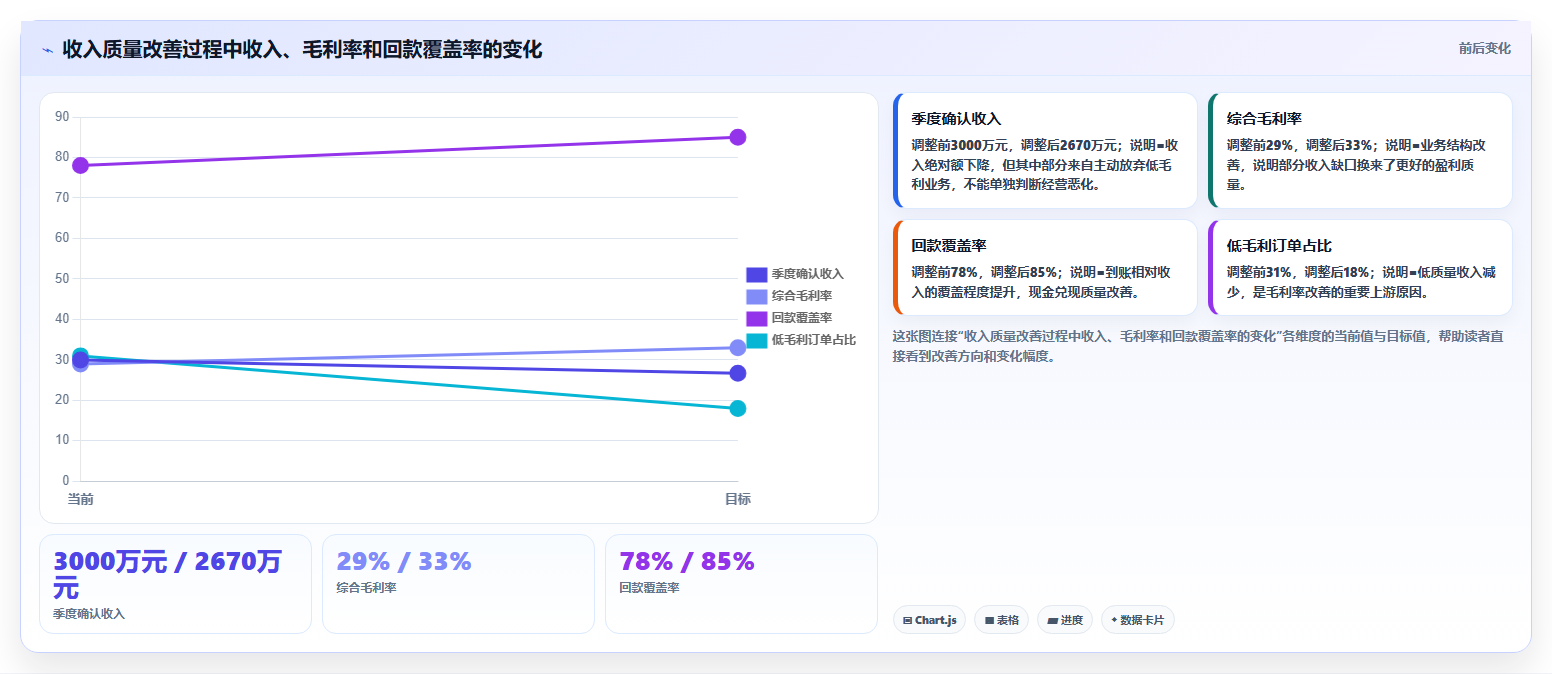Open the 综合毛利率 explanation card
Image resolution: width=1552 pixels, height=674 pixels.
coord(1360,150)
